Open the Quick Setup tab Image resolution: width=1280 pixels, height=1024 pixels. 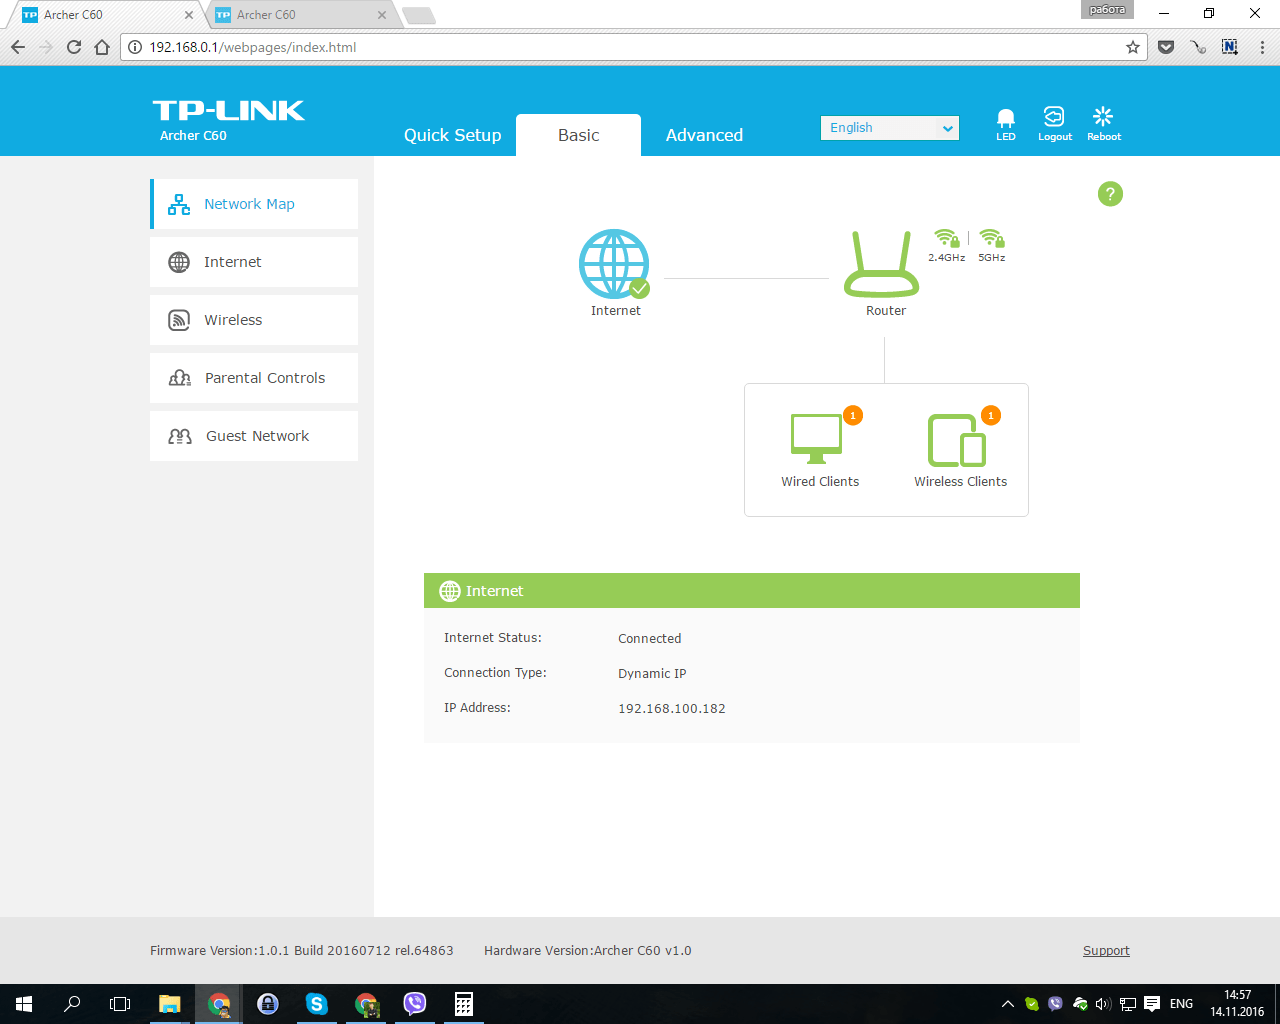click(452, 135)
